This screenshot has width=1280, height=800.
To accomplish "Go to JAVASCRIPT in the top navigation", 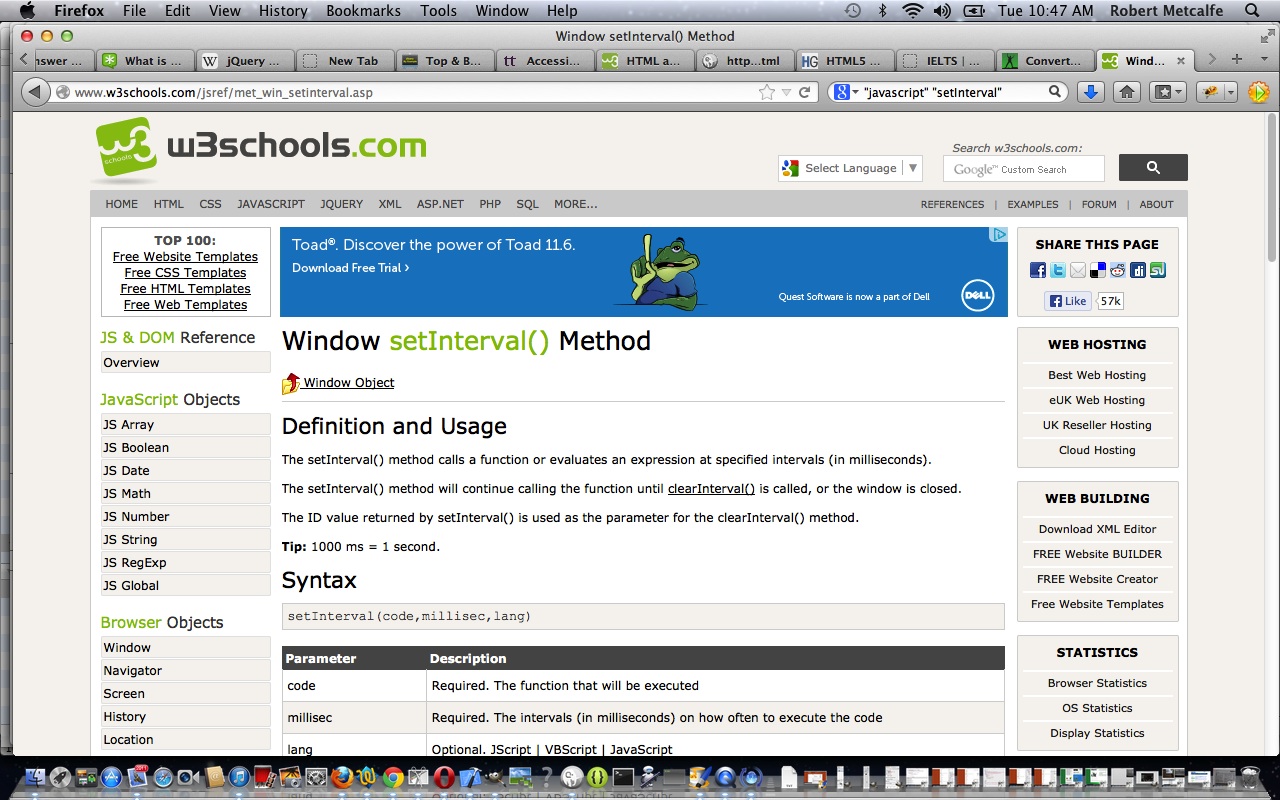I will coord(271,204).
